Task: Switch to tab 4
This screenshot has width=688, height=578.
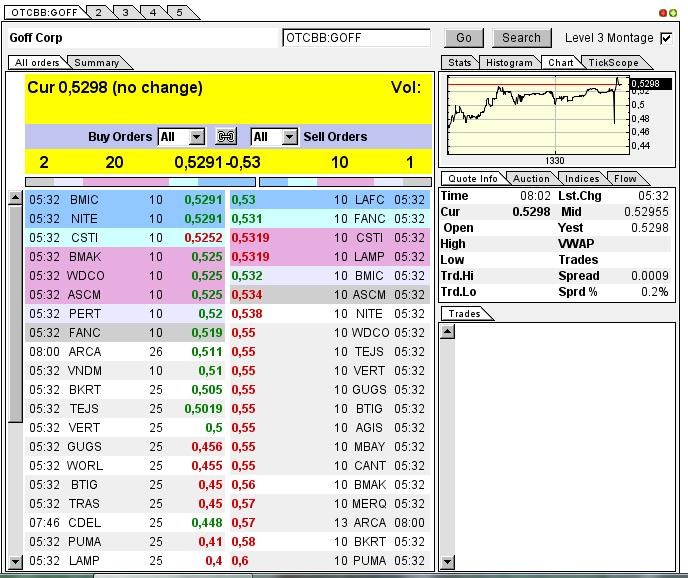Action: point(153,12)
